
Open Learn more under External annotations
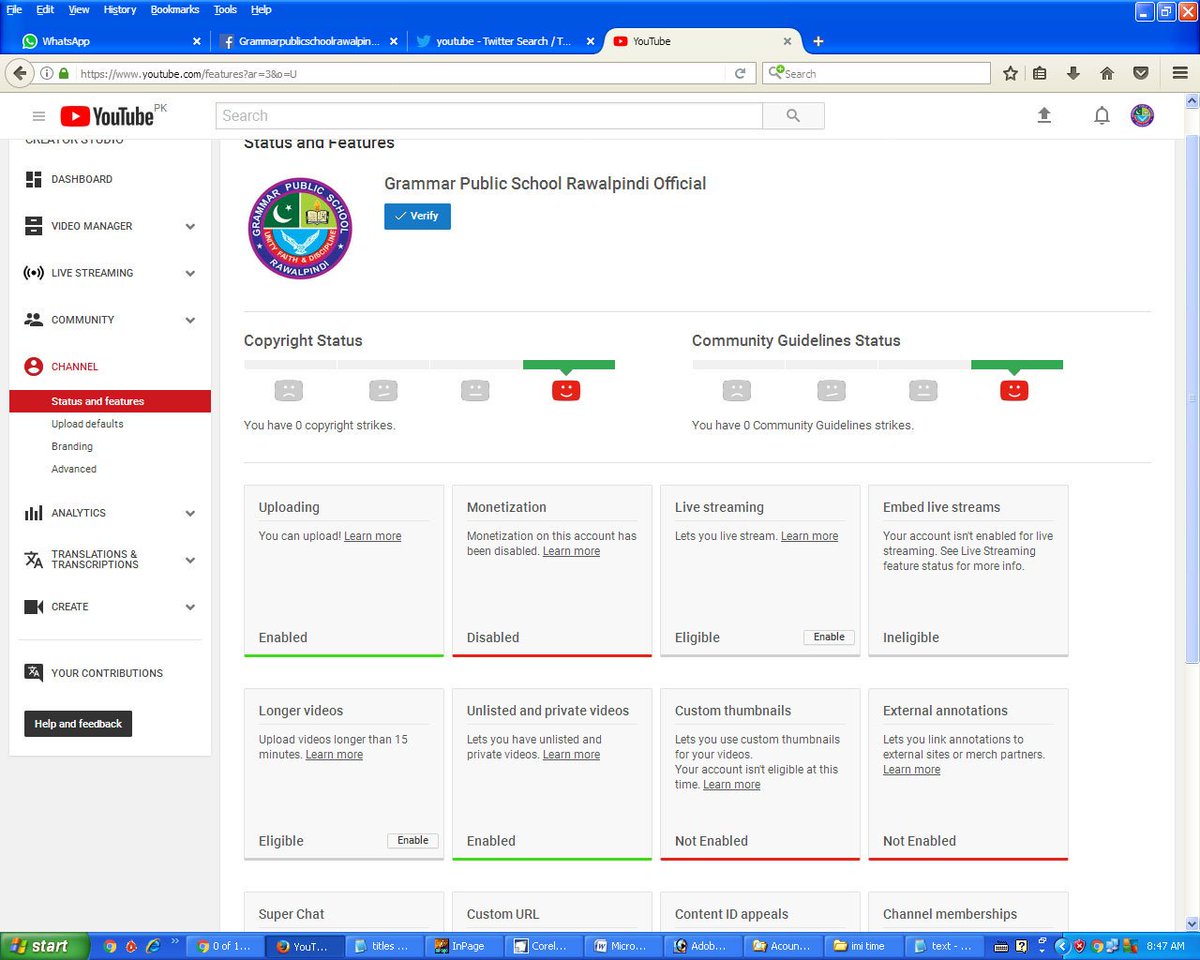coord(911,770)
